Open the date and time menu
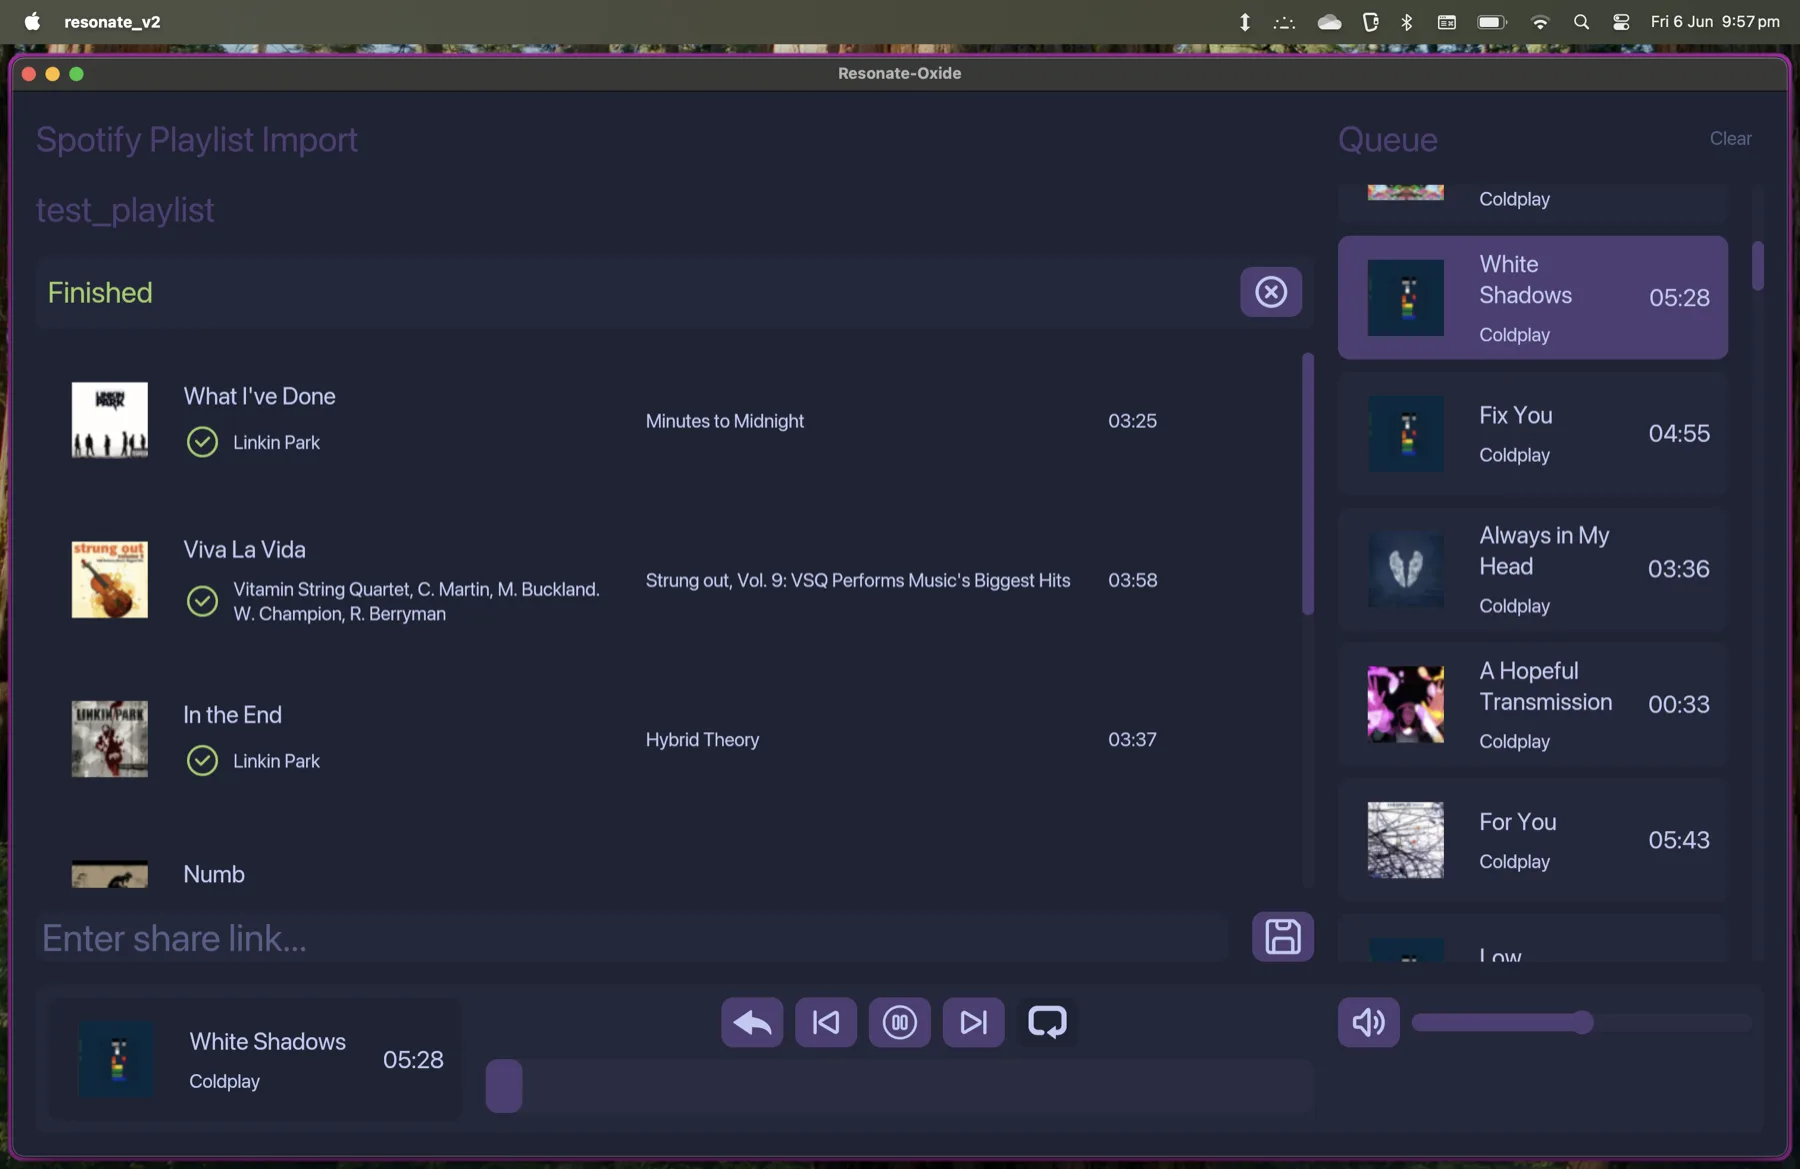1800x1169 pixels. click(1715, 22)
